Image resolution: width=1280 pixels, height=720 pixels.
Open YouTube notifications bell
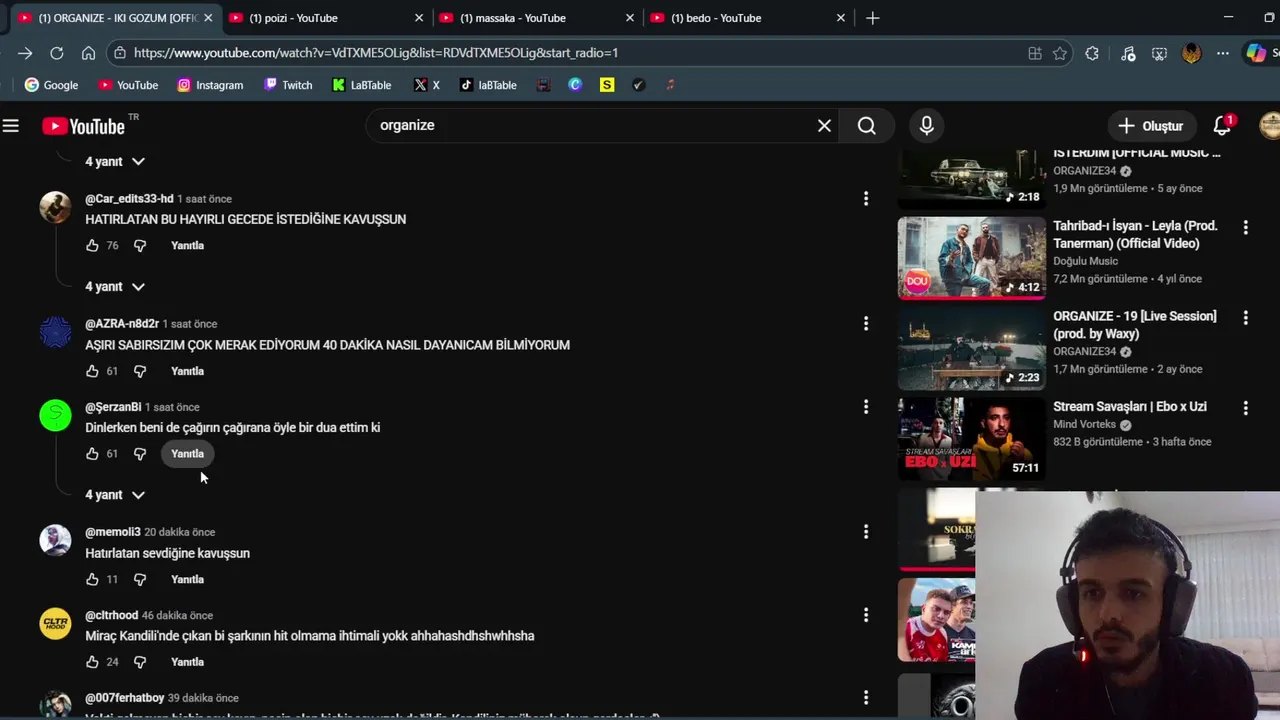coord(1222,126)
